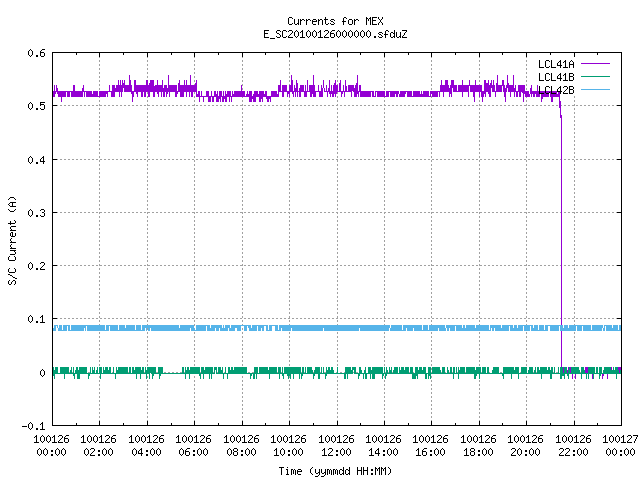Click the -0.1 y-axis tick label
The image size is (640, 480).
click(33, 426)
